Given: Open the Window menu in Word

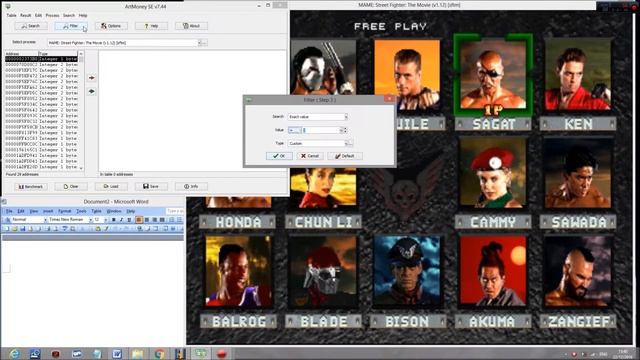Looking at the screenshot, I should (114, 211).
